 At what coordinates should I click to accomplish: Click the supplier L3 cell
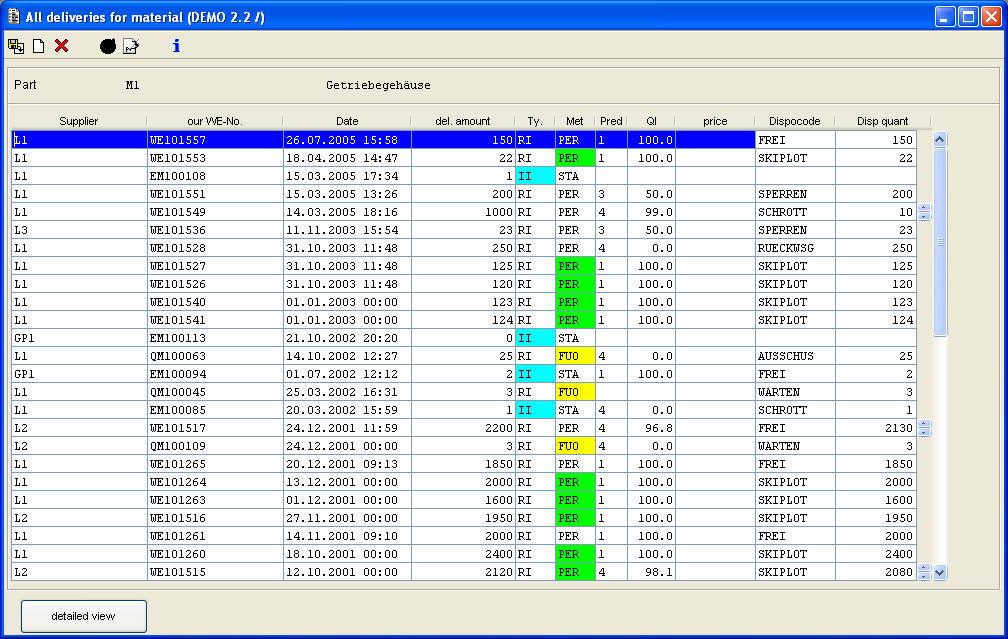point(80,230)
